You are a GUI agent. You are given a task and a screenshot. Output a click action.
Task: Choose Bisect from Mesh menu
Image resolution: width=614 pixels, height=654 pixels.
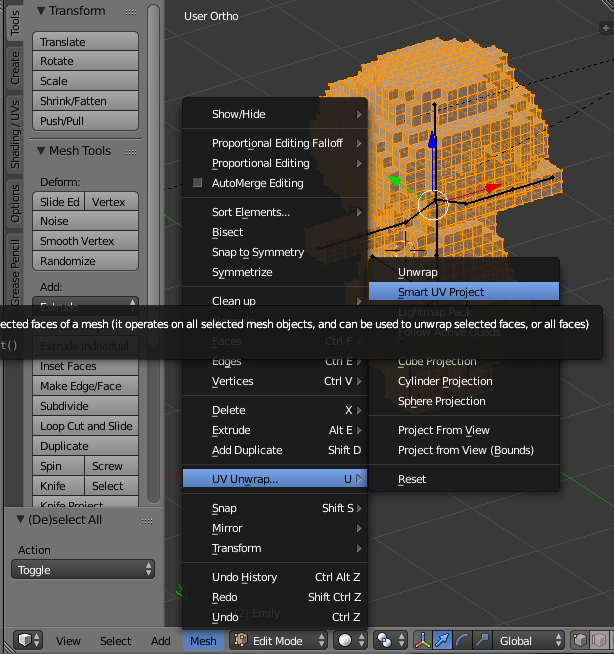[275, 232]
